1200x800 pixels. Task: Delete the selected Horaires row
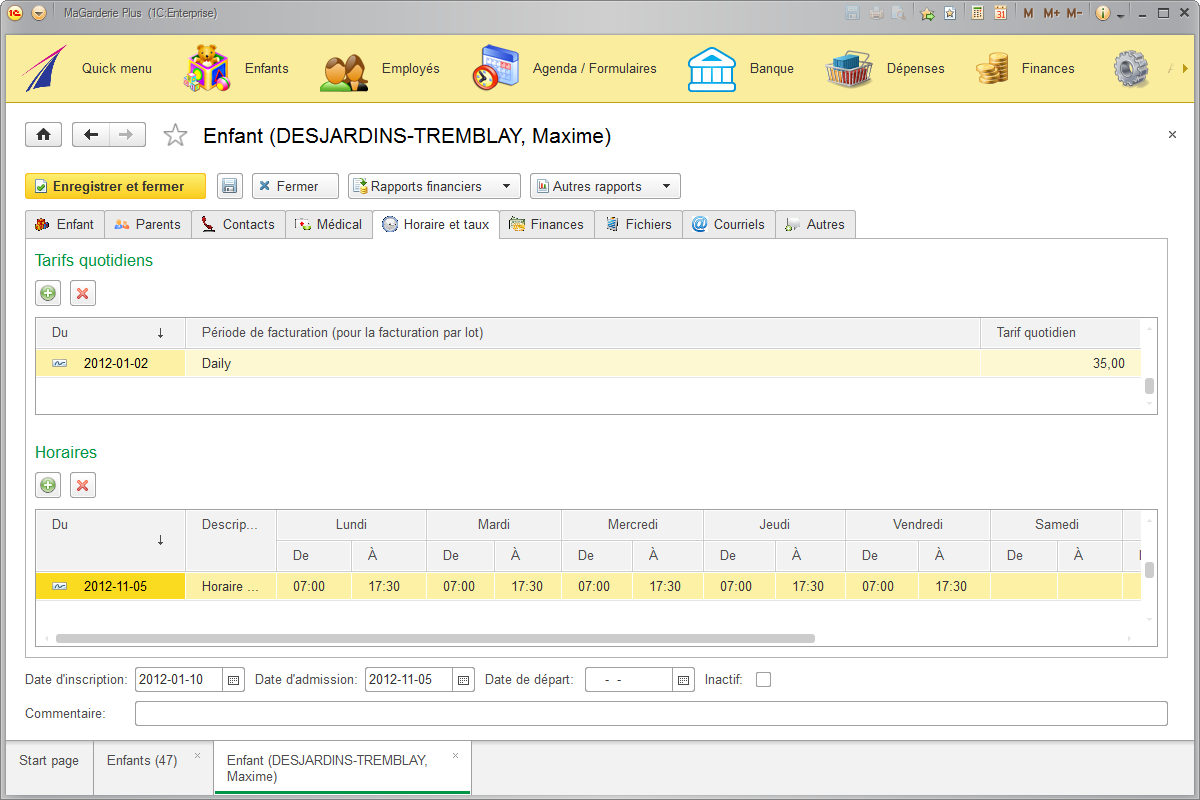point(82,485)
